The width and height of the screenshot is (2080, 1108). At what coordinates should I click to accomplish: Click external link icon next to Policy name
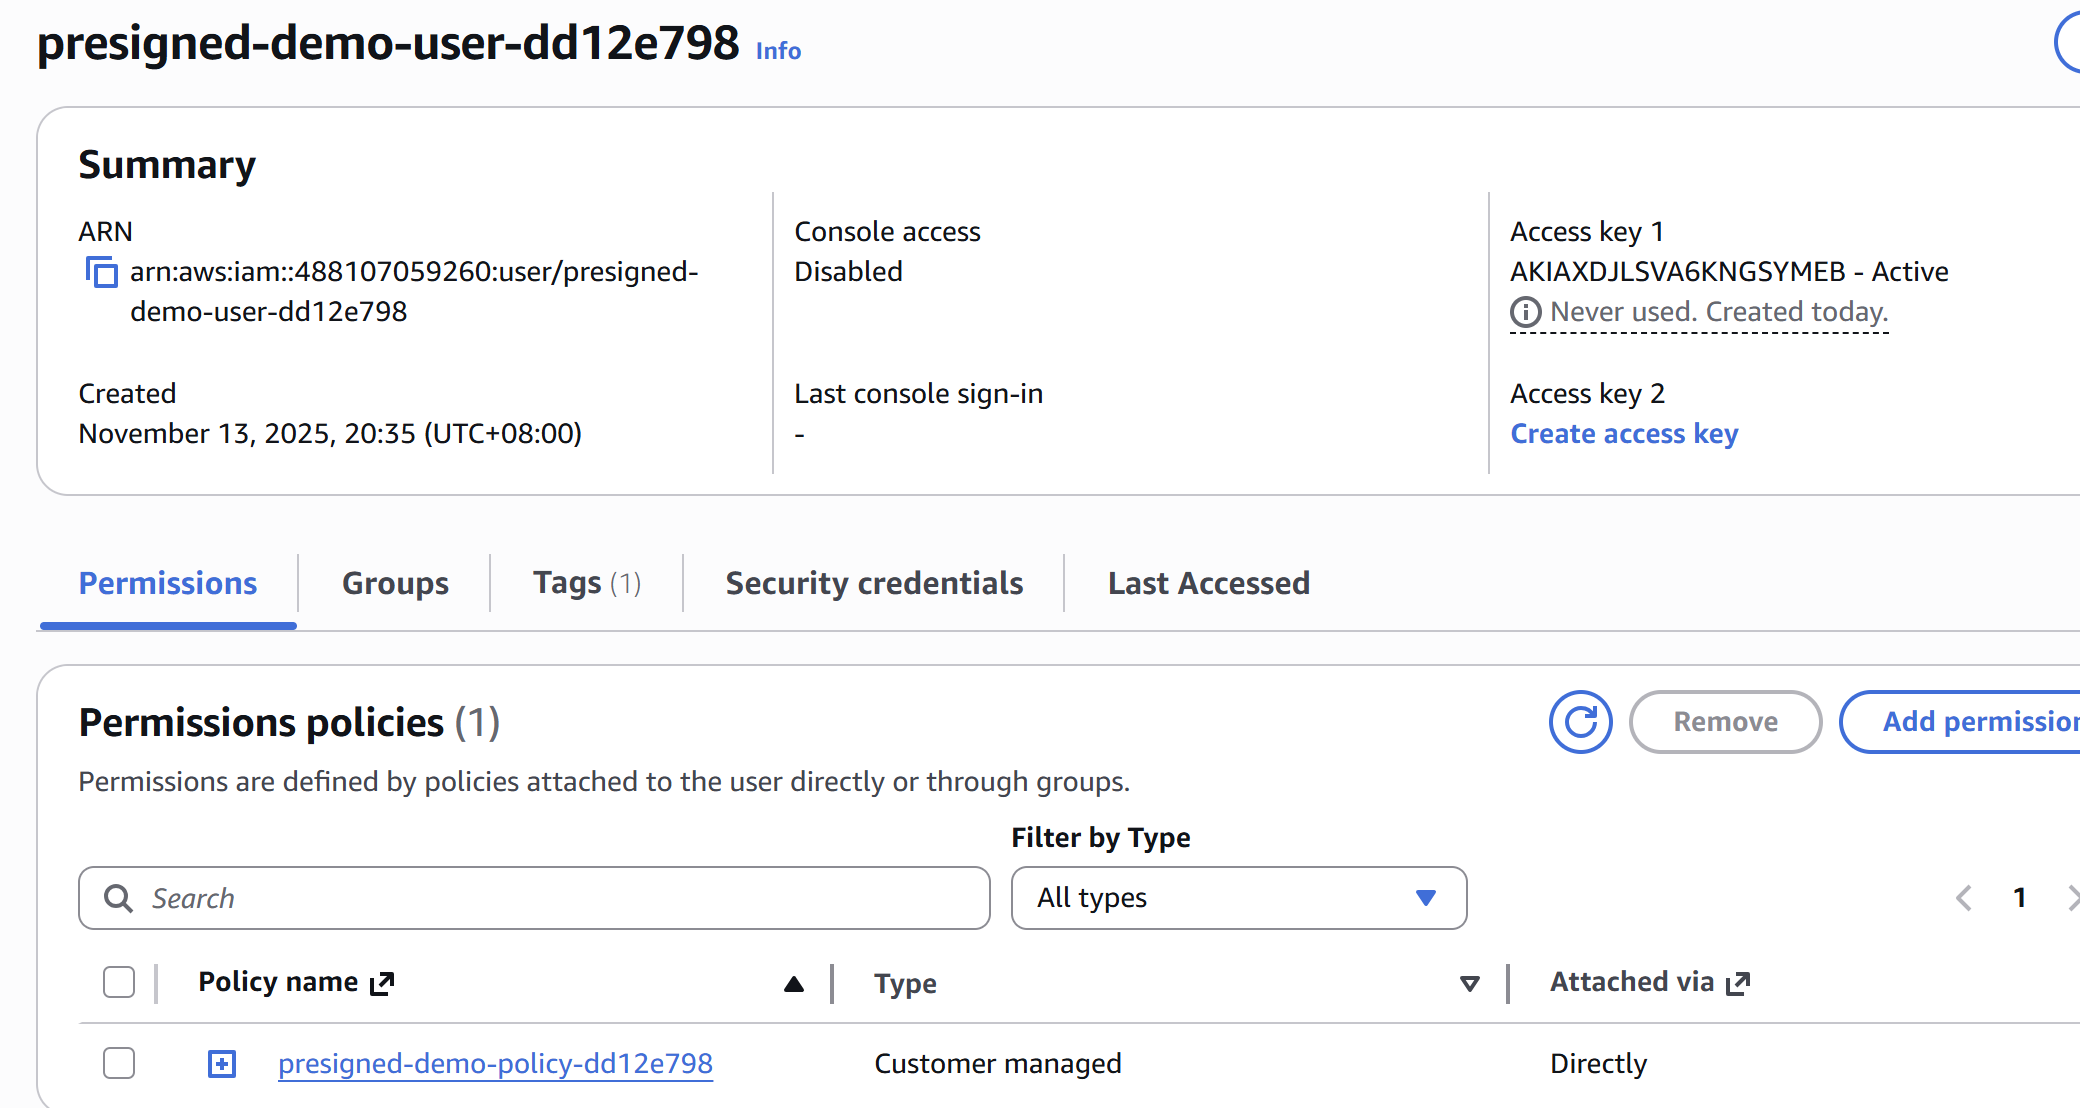click(382, 984)
